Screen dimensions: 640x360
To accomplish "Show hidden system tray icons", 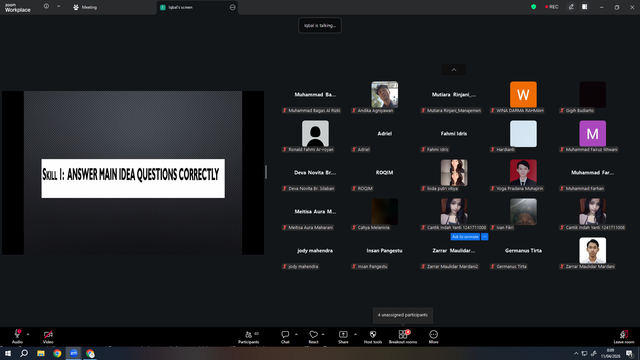I will (576, 353).
